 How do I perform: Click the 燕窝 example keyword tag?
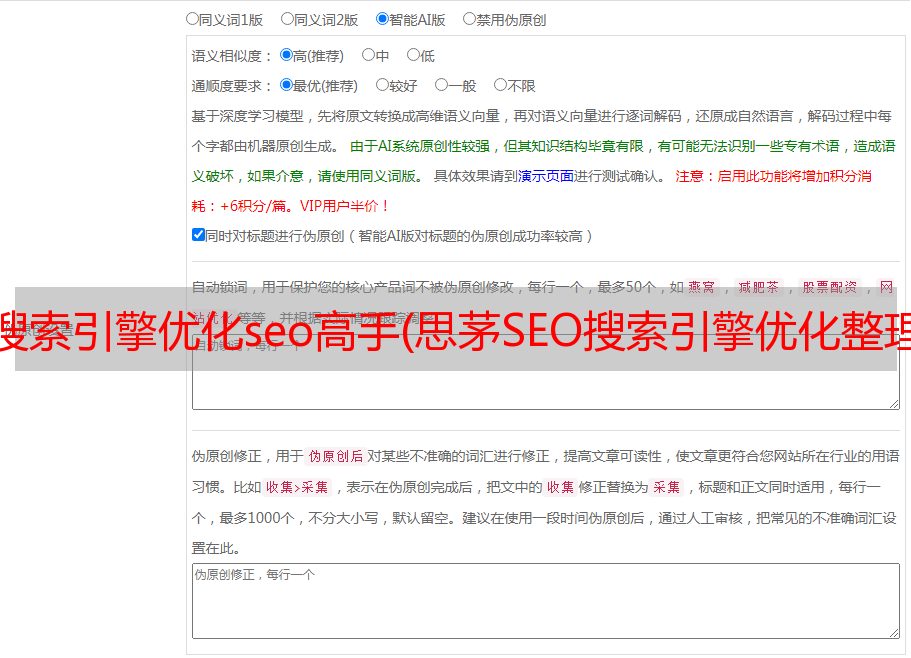pyautogui.click(x=702, y=287)
